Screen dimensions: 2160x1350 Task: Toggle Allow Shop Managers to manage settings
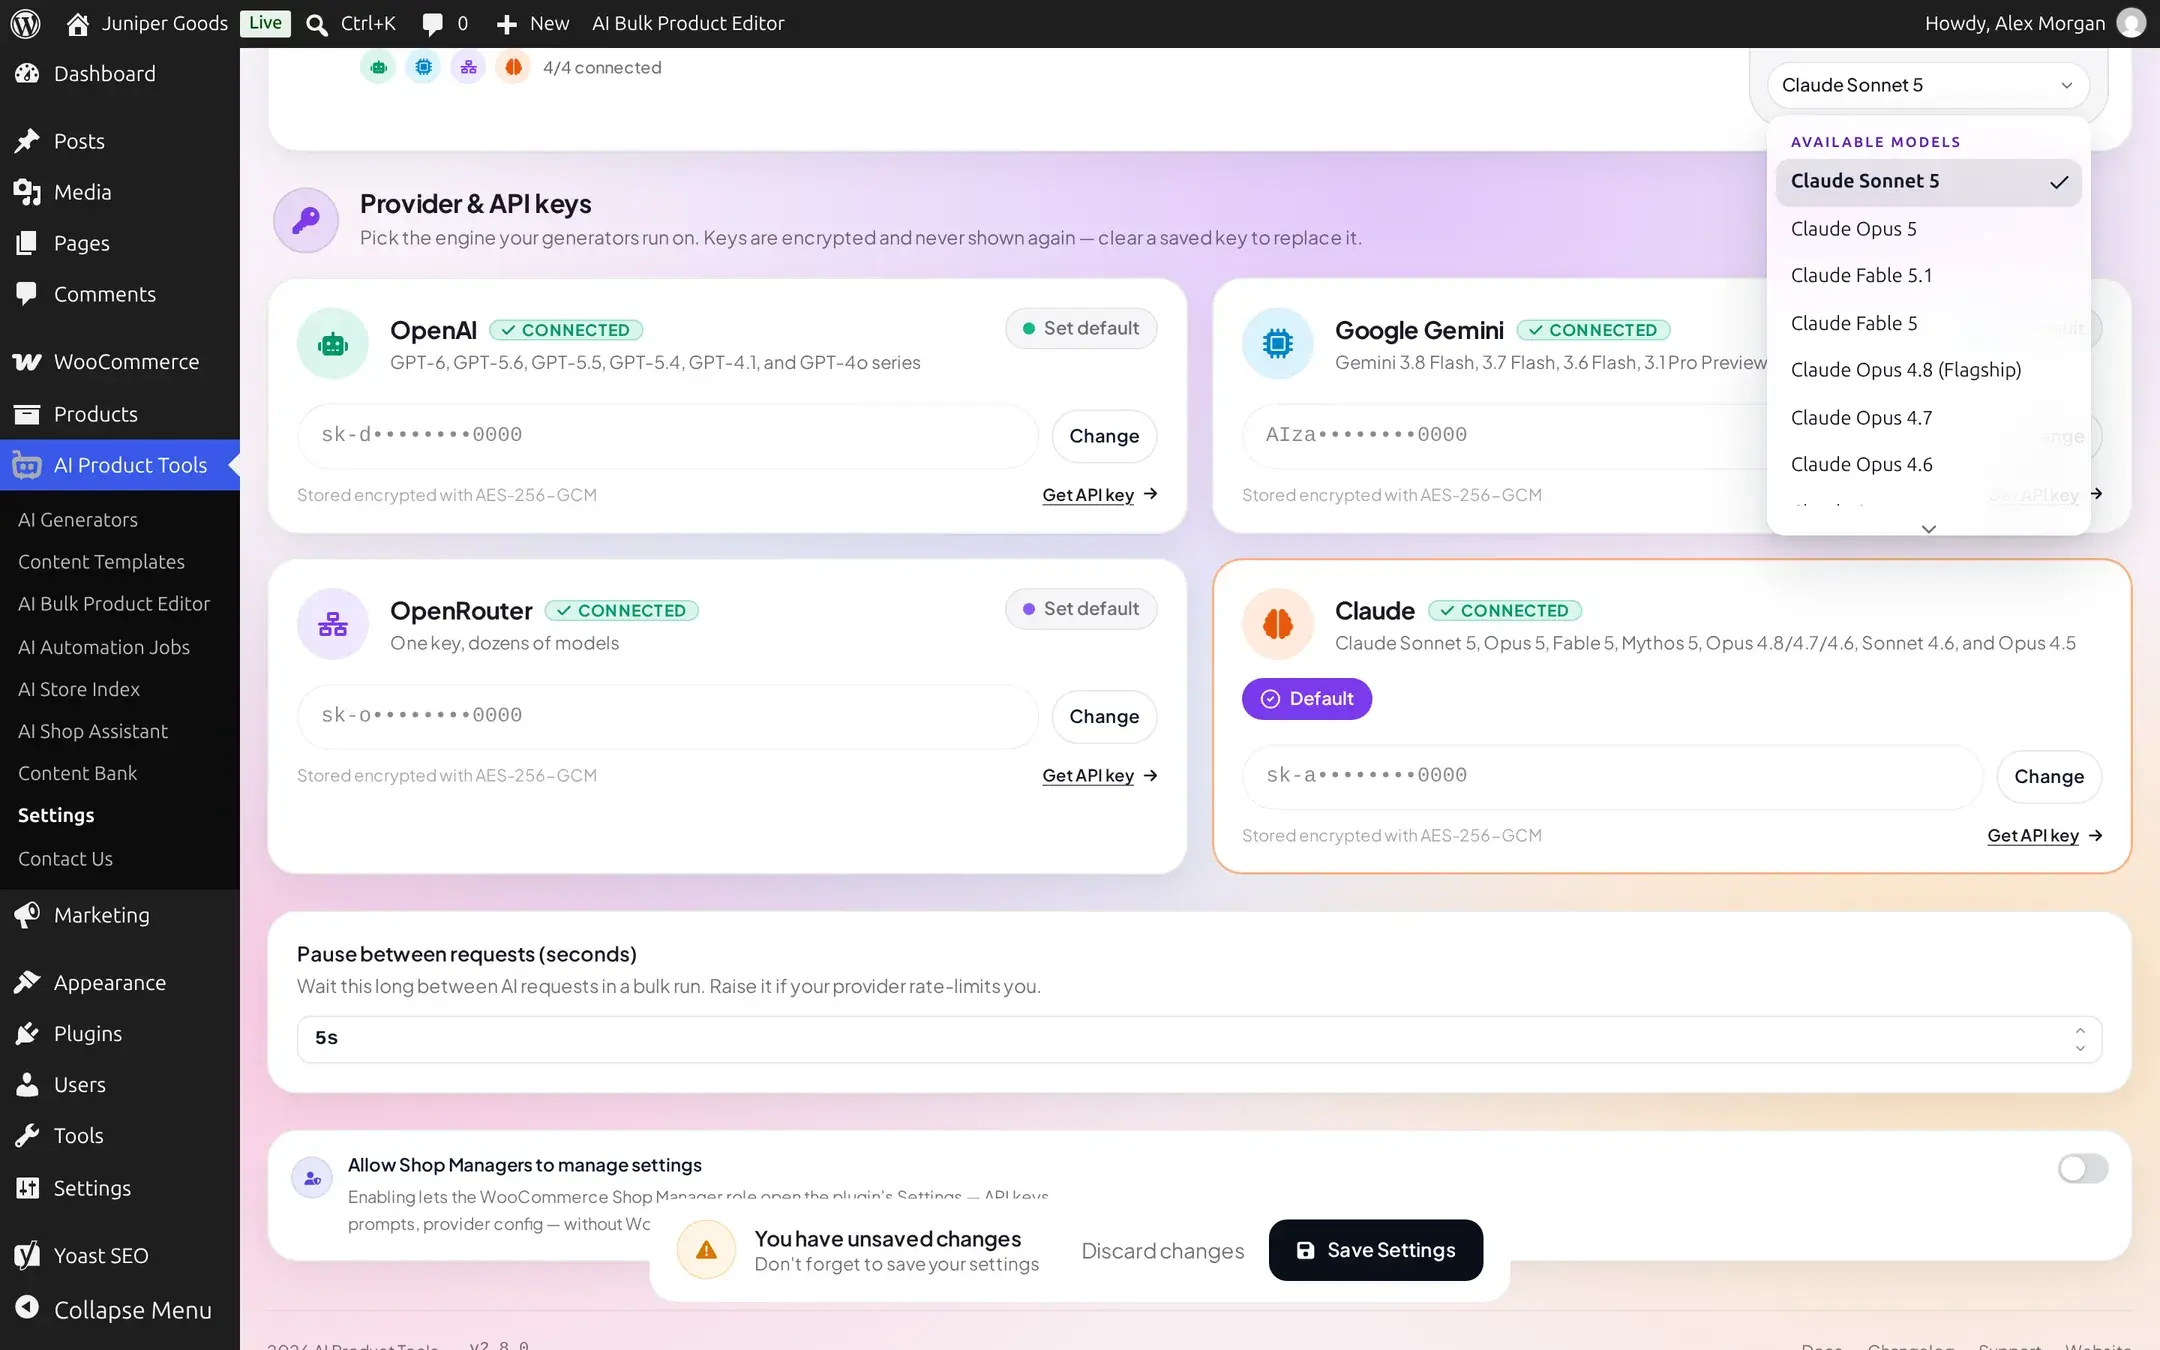(x=2083, y=1168)
